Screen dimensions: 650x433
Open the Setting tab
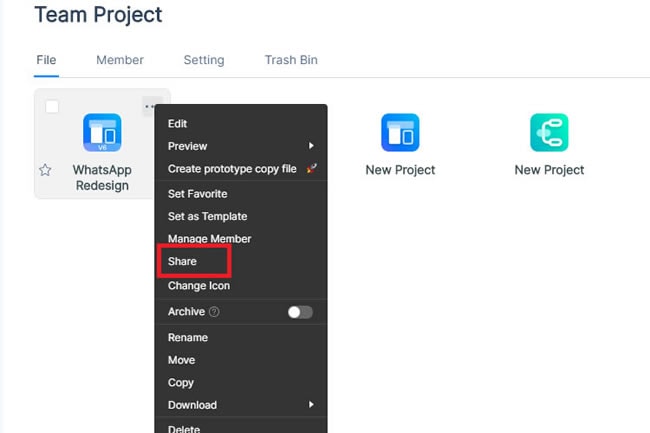click(204, 60)
